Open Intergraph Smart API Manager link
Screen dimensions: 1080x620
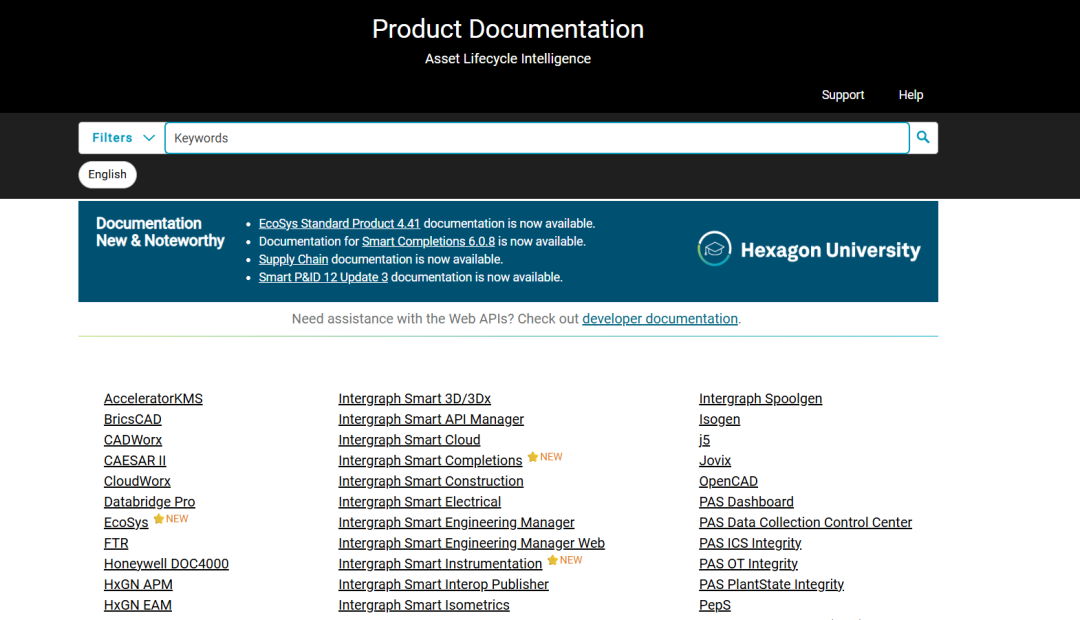click(x=431, y=419)
